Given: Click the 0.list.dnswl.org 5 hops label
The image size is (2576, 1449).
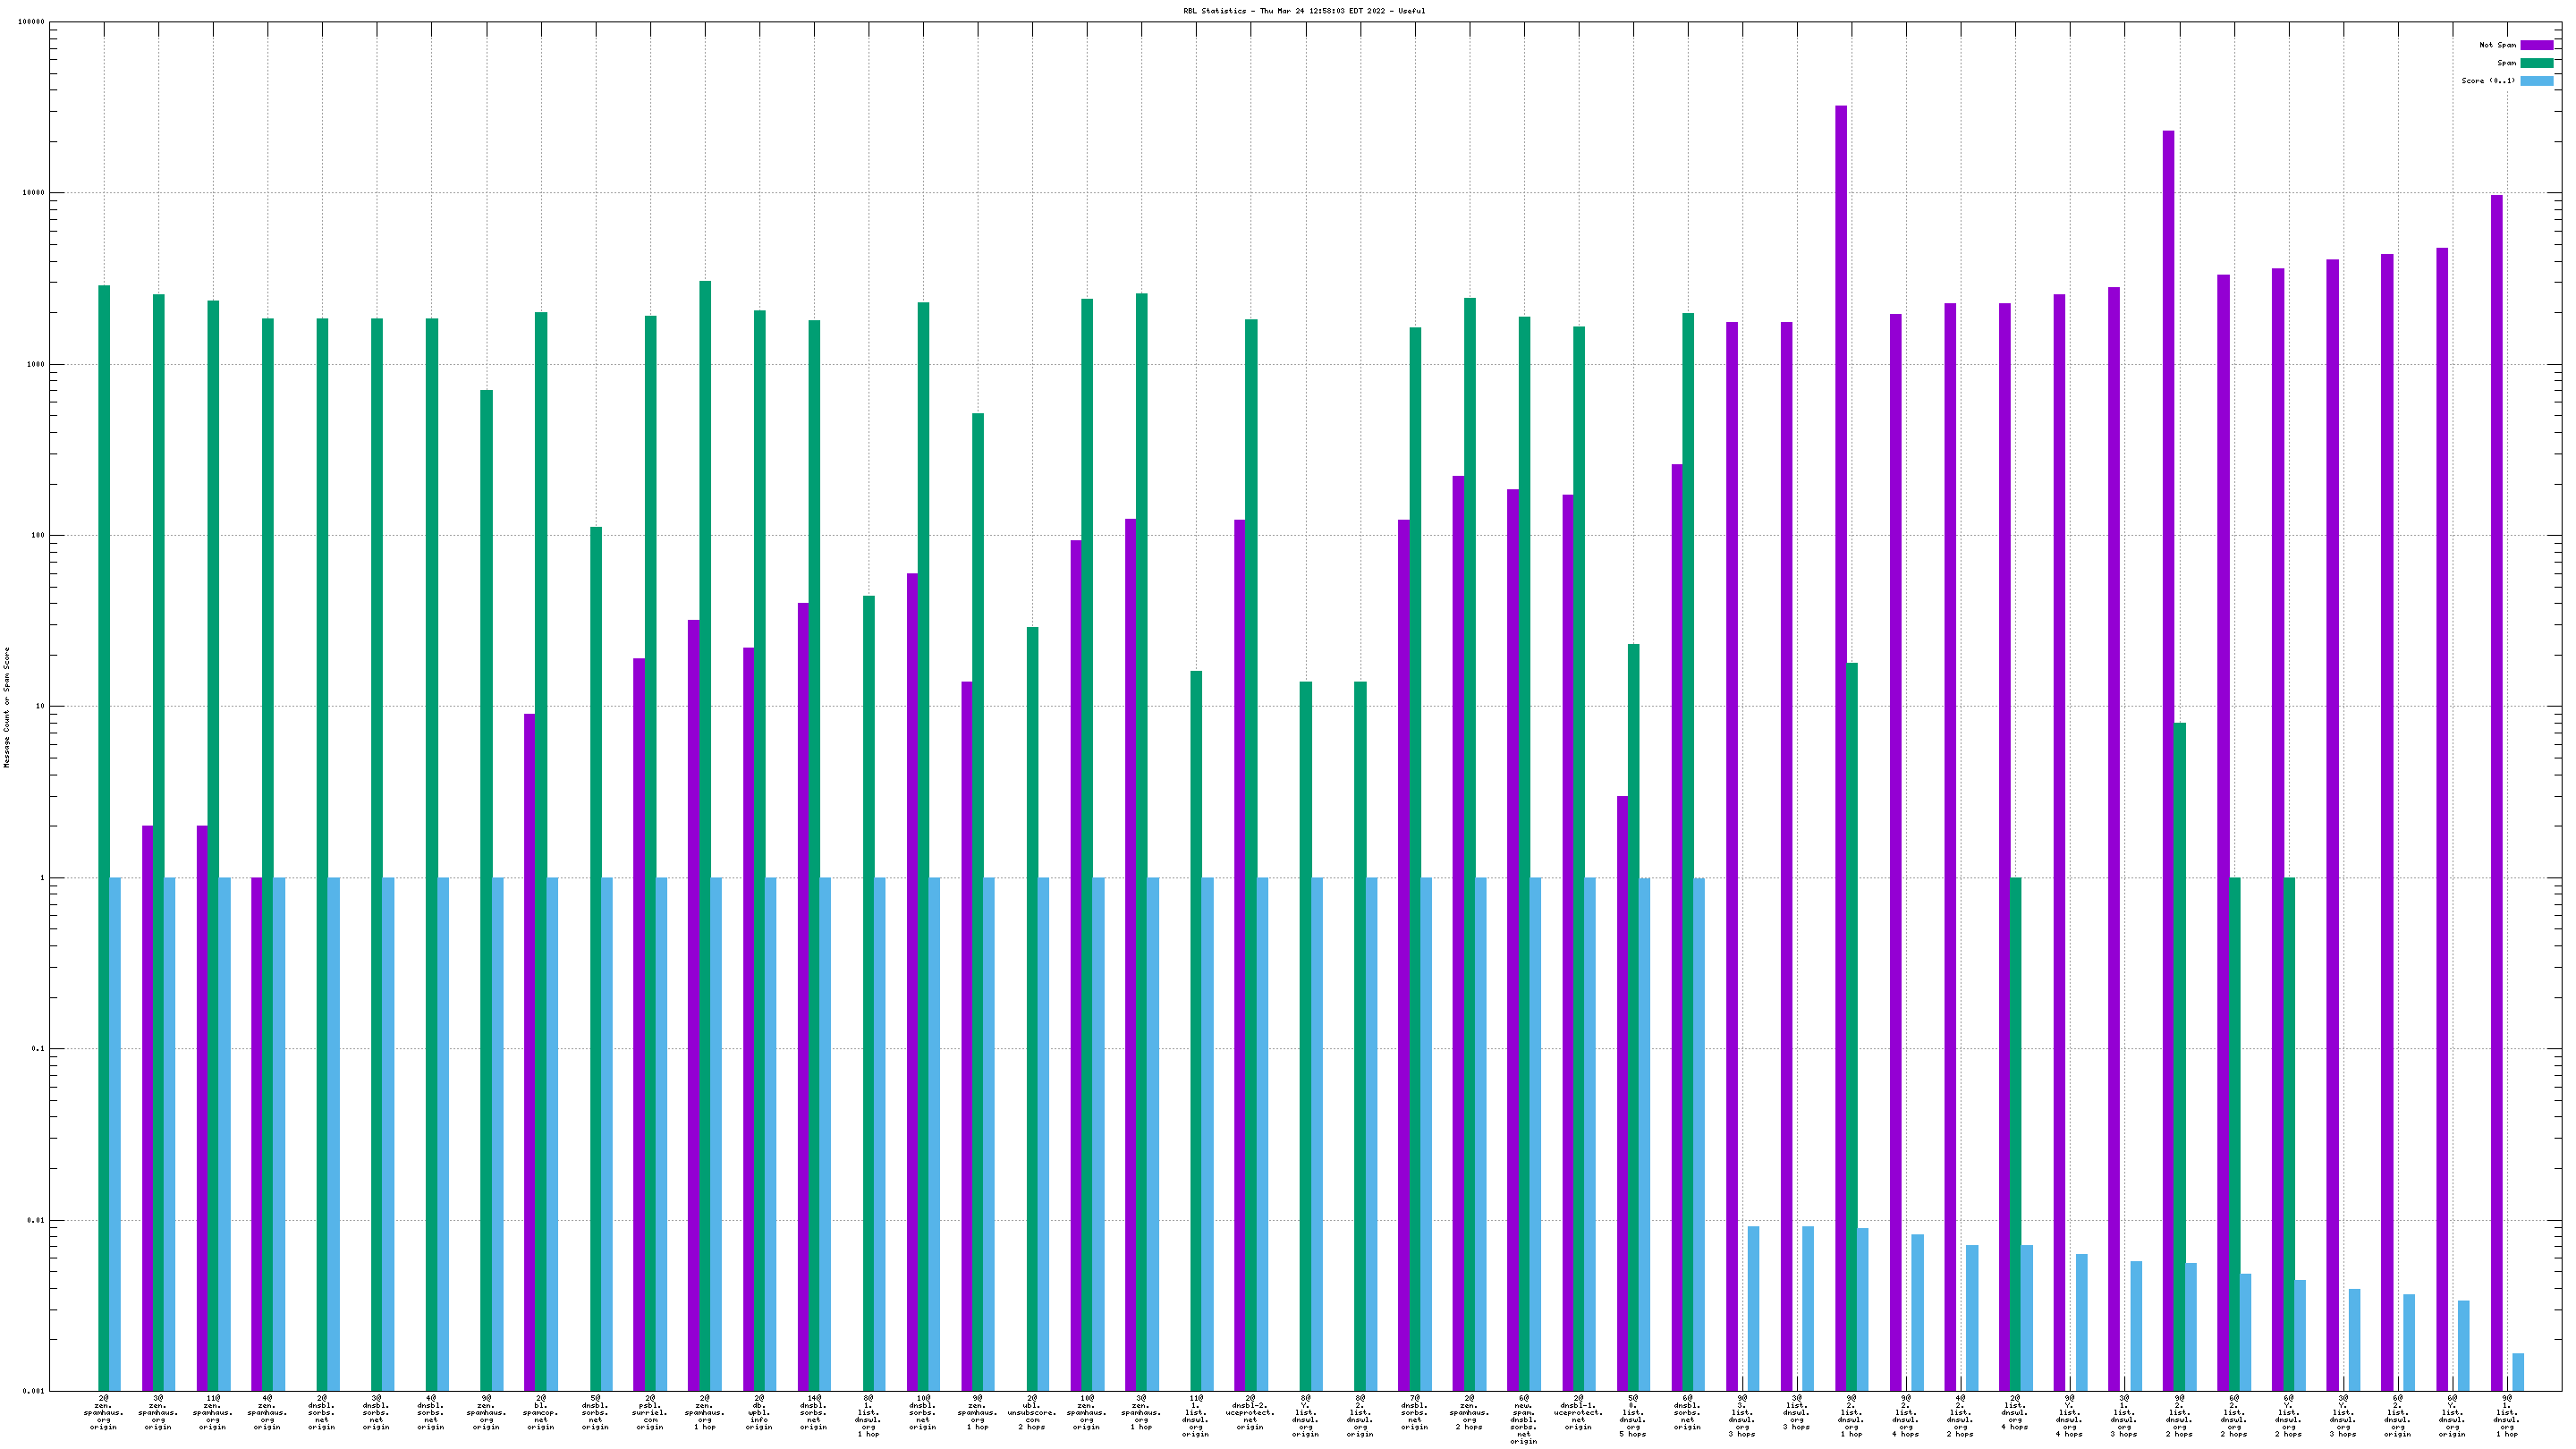Looking at the screenshot, I should tap(1632, 1415).
